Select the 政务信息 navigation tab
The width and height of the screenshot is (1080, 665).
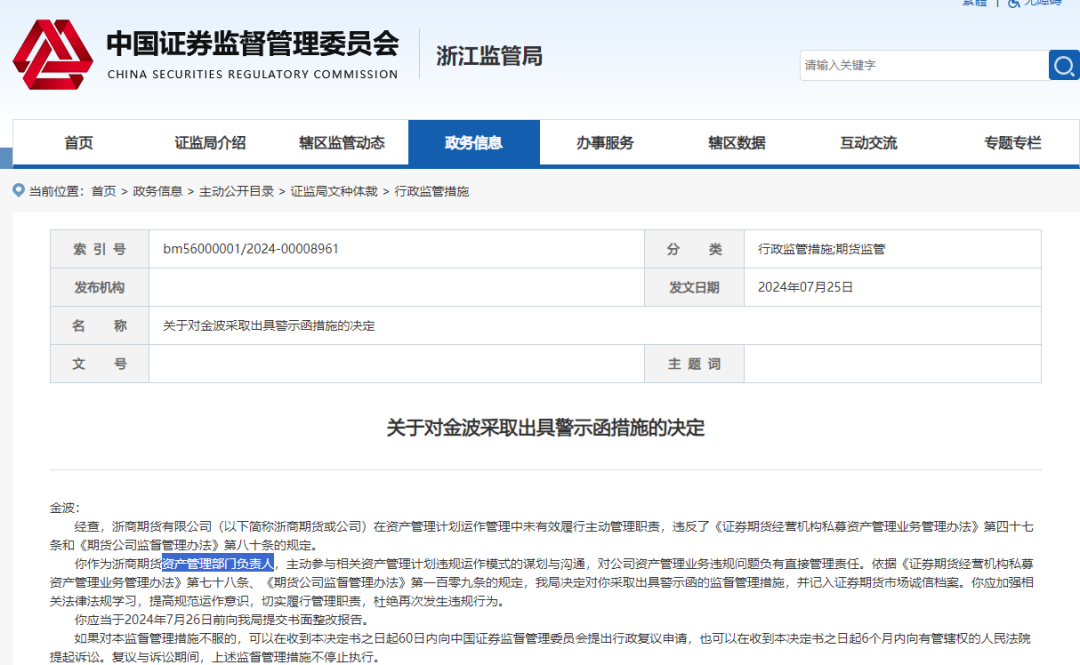coord(473,143)
